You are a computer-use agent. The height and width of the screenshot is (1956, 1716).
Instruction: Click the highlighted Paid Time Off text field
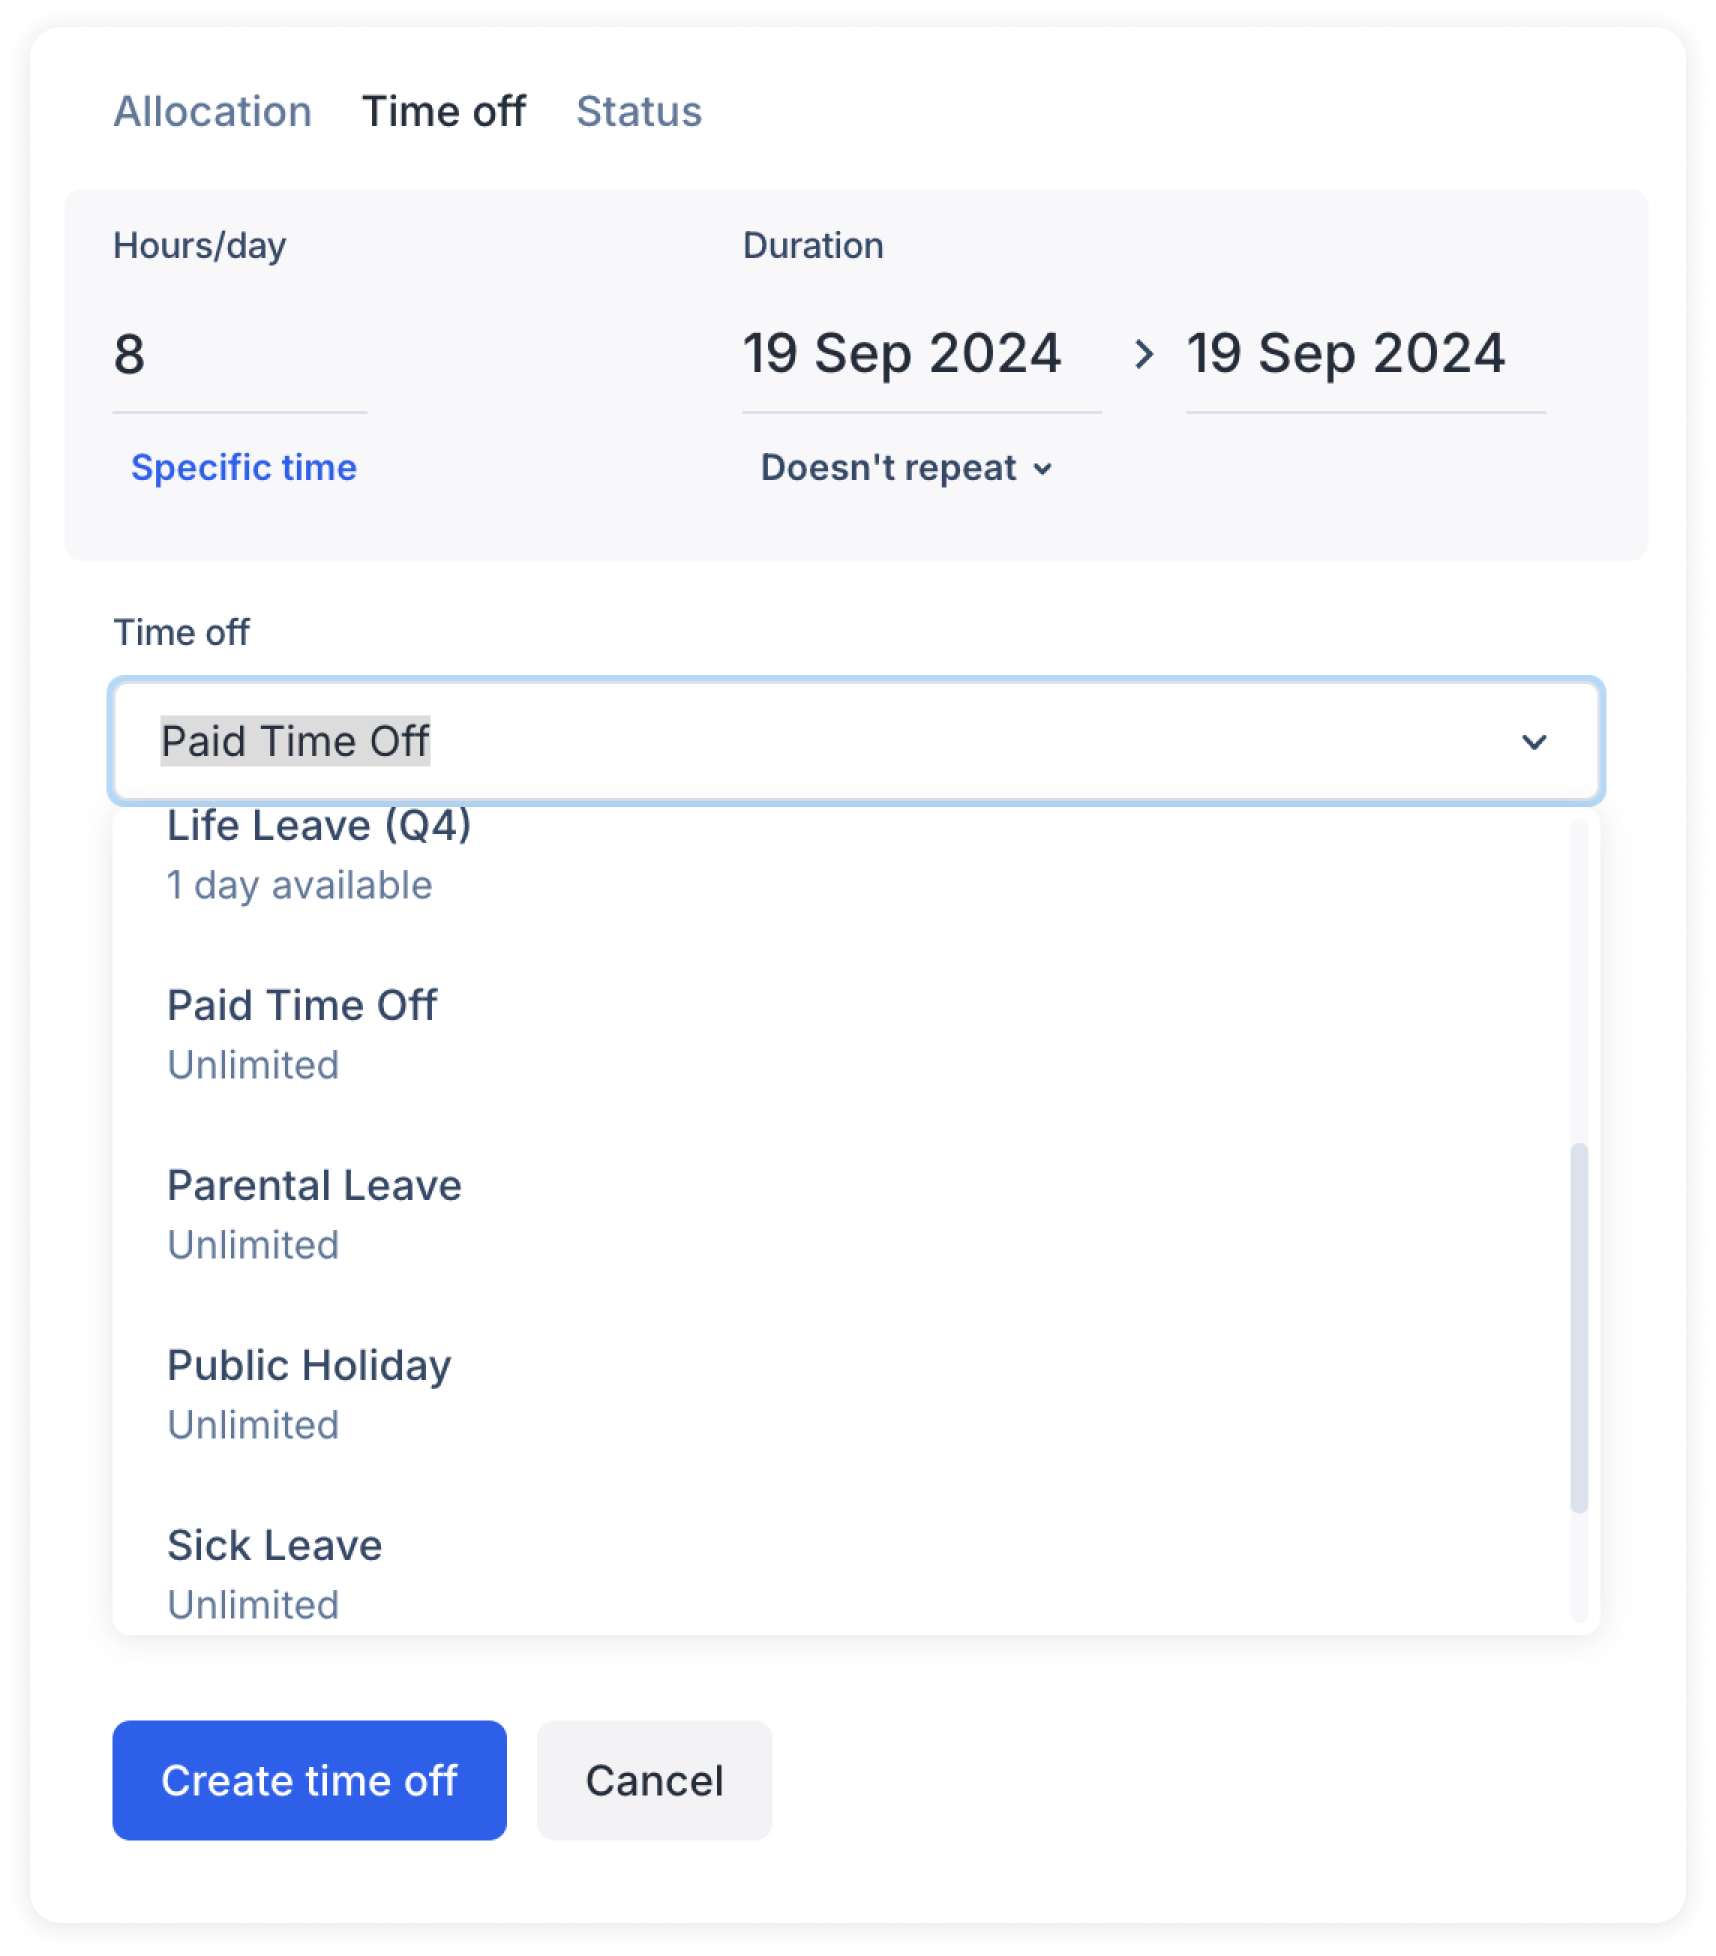click(296, 742)
